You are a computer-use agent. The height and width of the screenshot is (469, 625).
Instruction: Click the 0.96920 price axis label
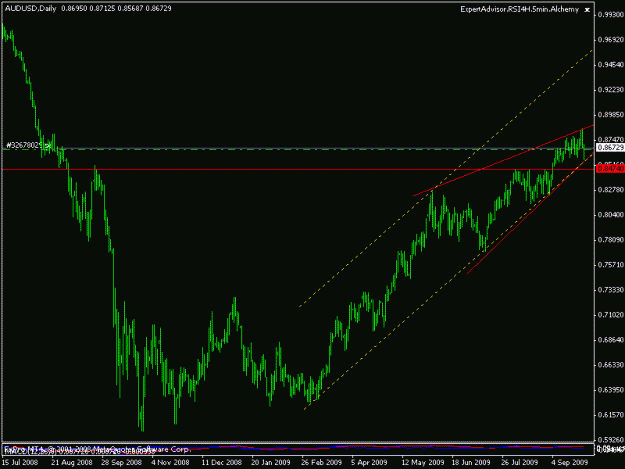(x=611, y=40)
